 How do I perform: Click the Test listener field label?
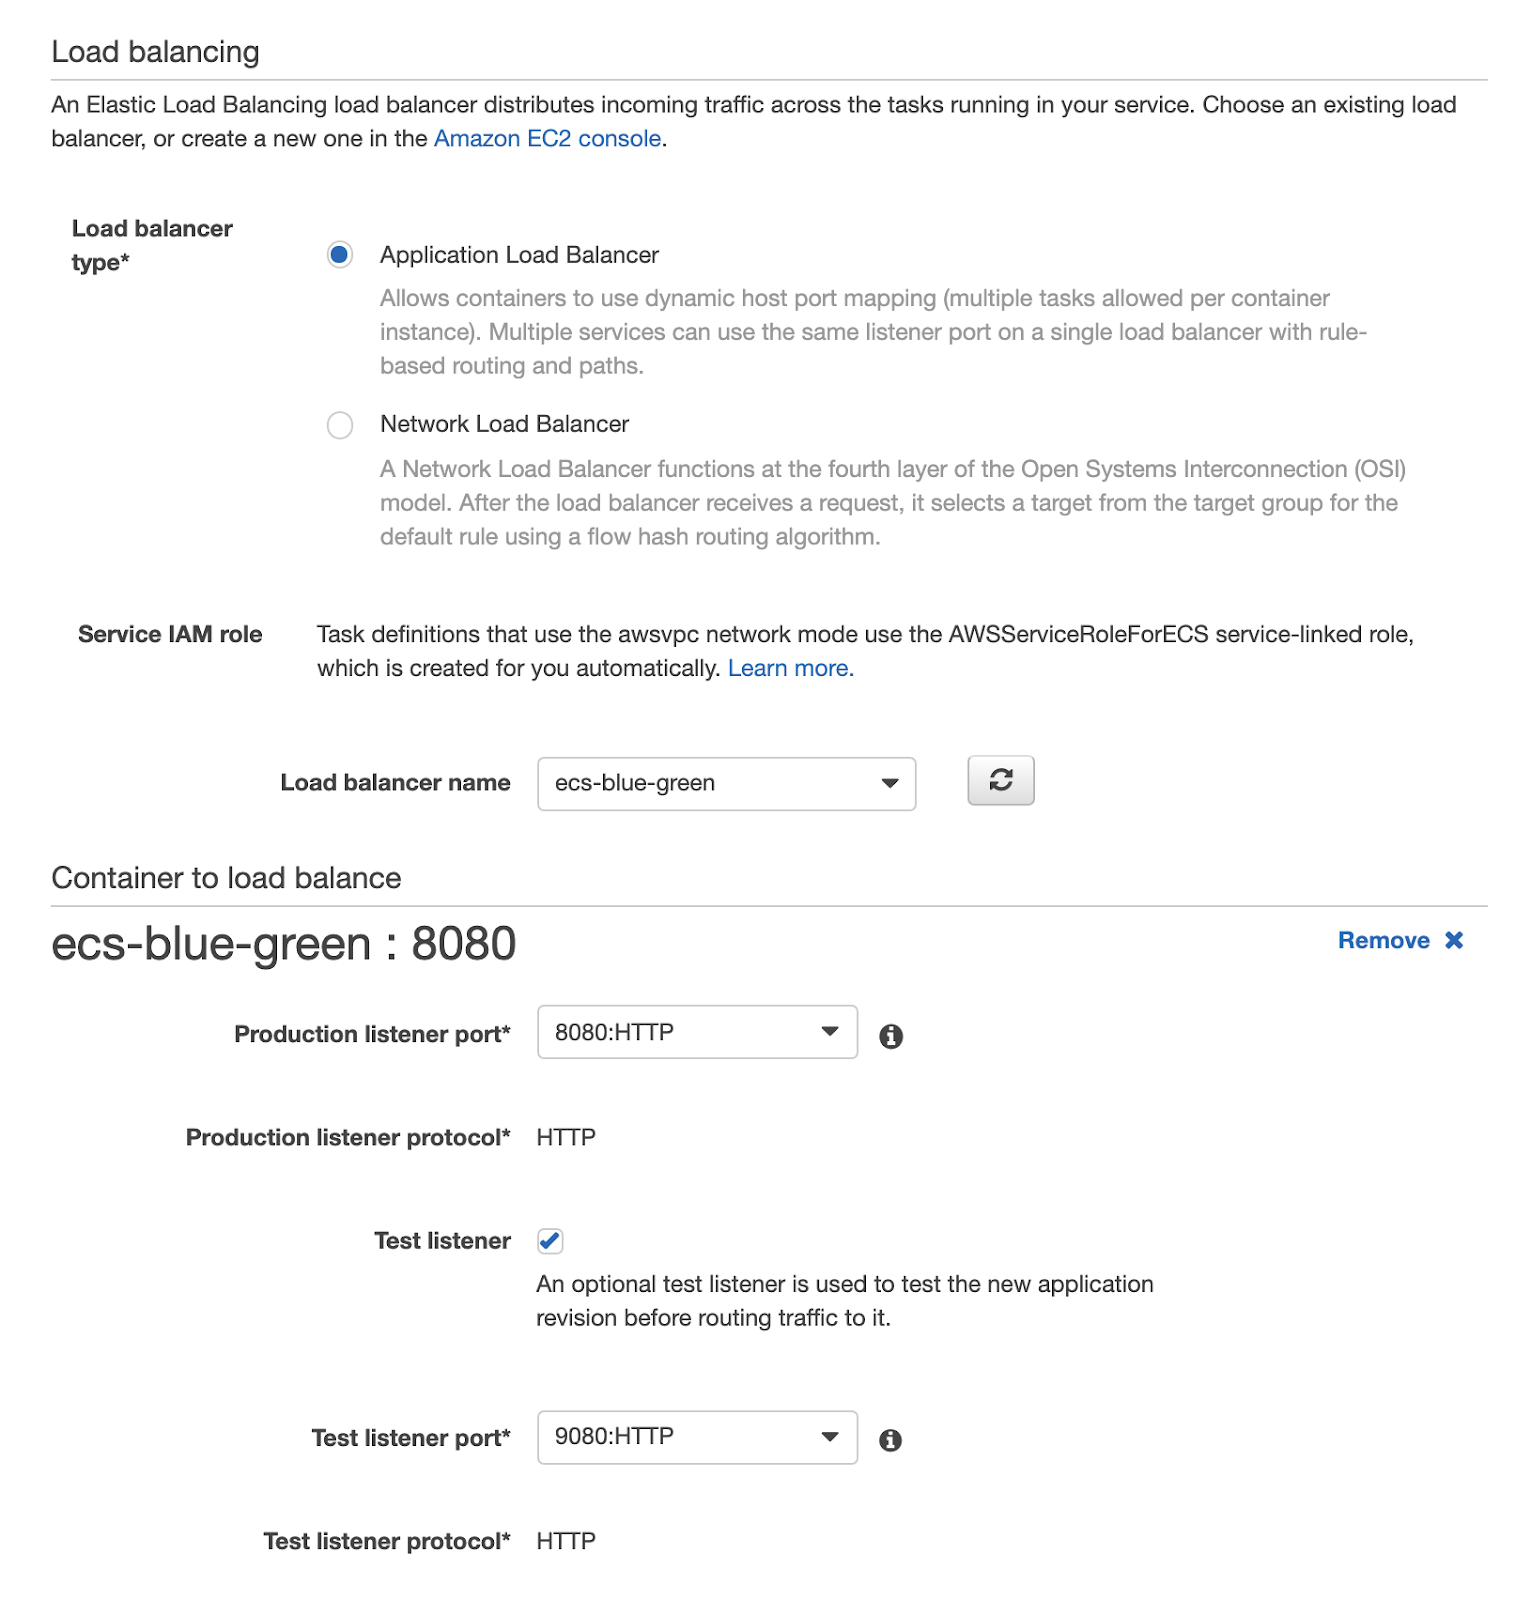[442, 1241]
